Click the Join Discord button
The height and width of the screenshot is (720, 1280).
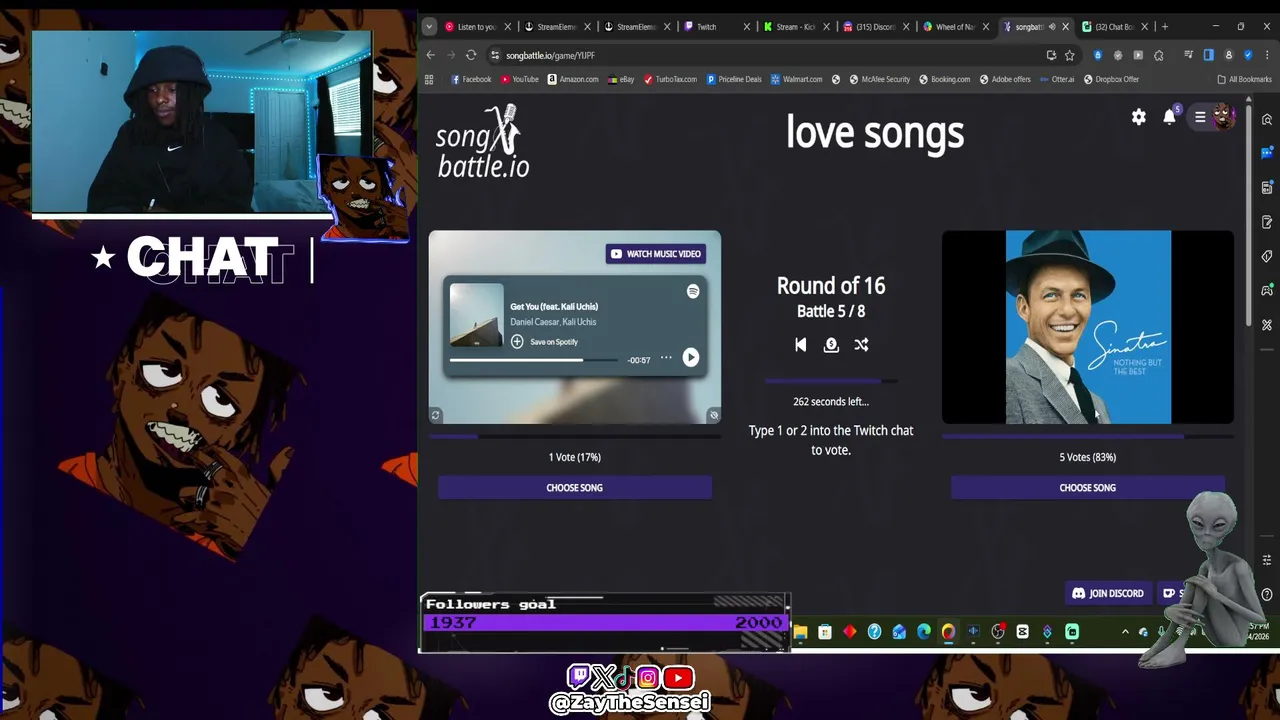point(1108,593)
